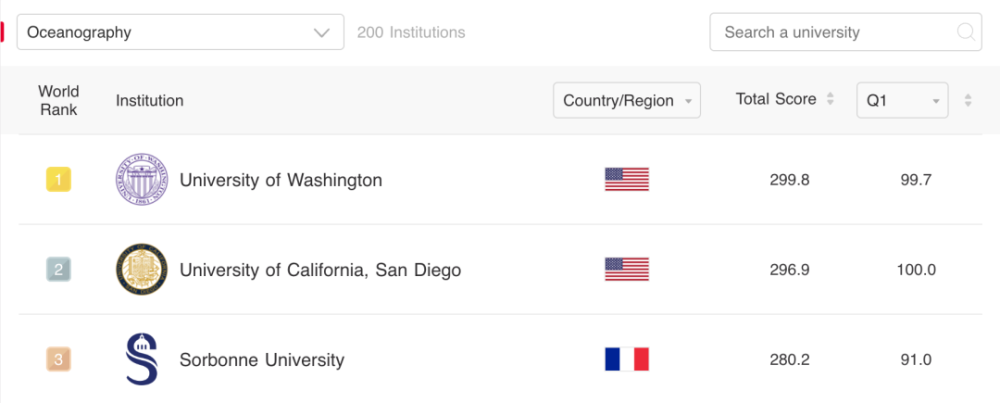Click the silver rank 2 badge

(x=58, y=269)
